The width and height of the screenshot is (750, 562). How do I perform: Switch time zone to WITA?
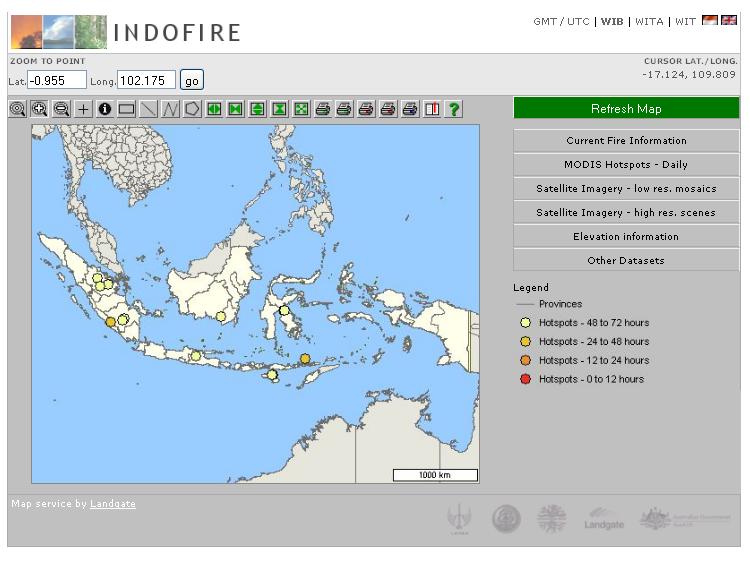(x=649, y=22)
